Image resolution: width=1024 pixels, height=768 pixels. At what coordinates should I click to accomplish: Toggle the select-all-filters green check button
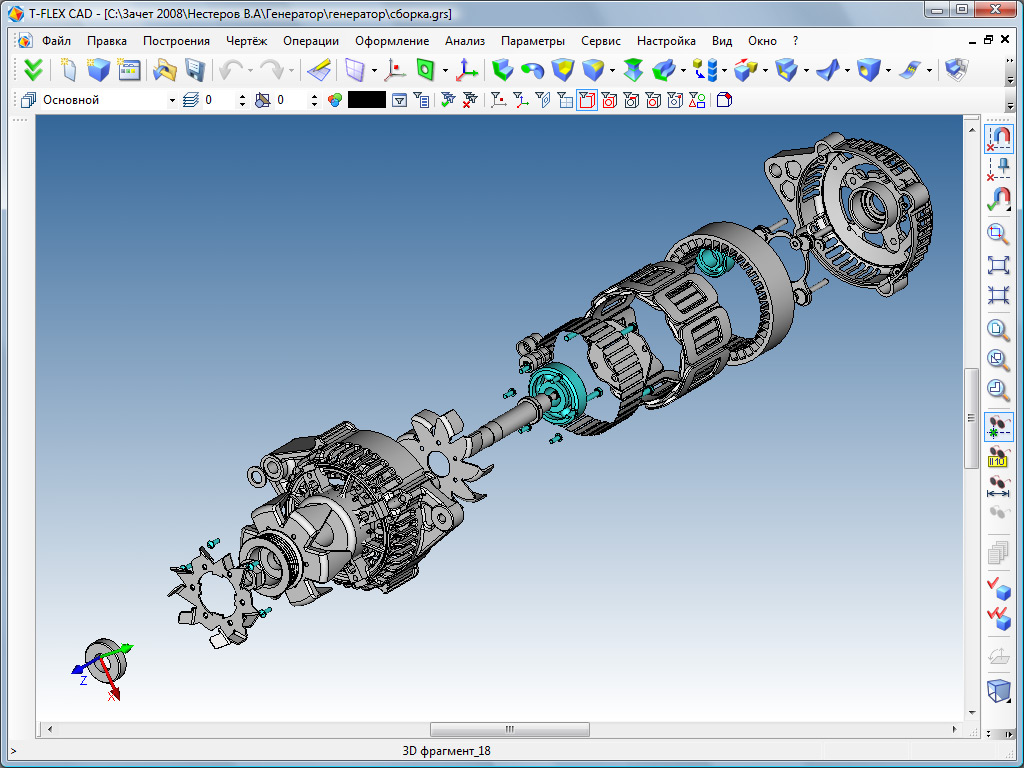[448, 100]
